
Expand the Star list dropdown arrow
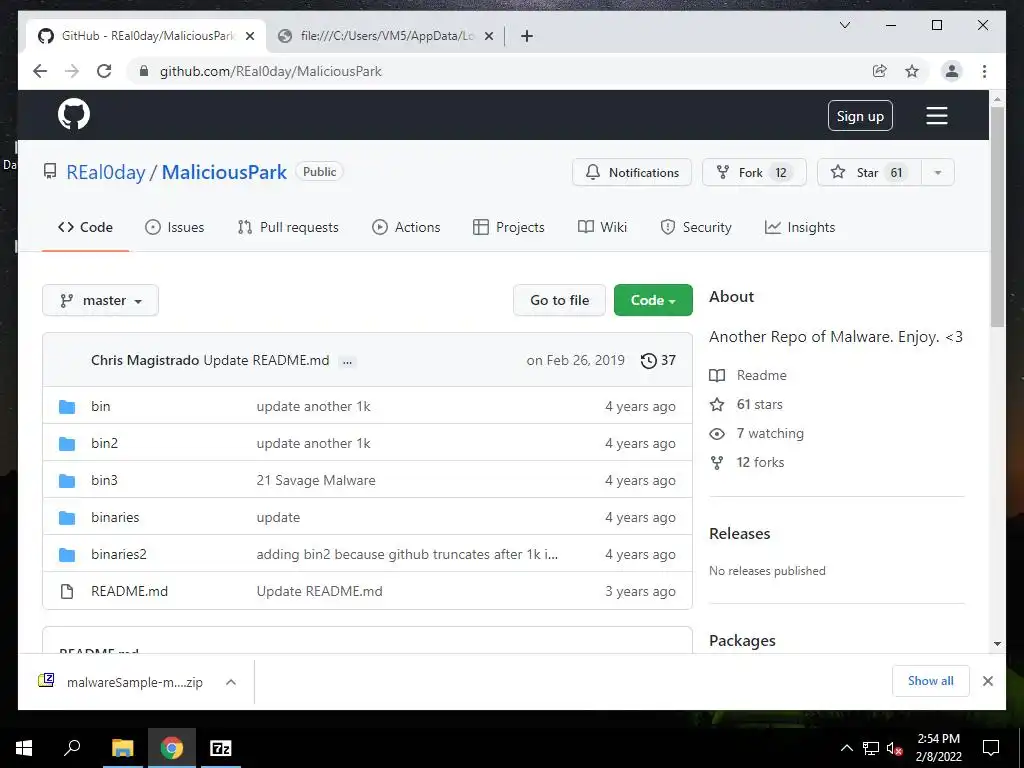[x=938, y=172]
